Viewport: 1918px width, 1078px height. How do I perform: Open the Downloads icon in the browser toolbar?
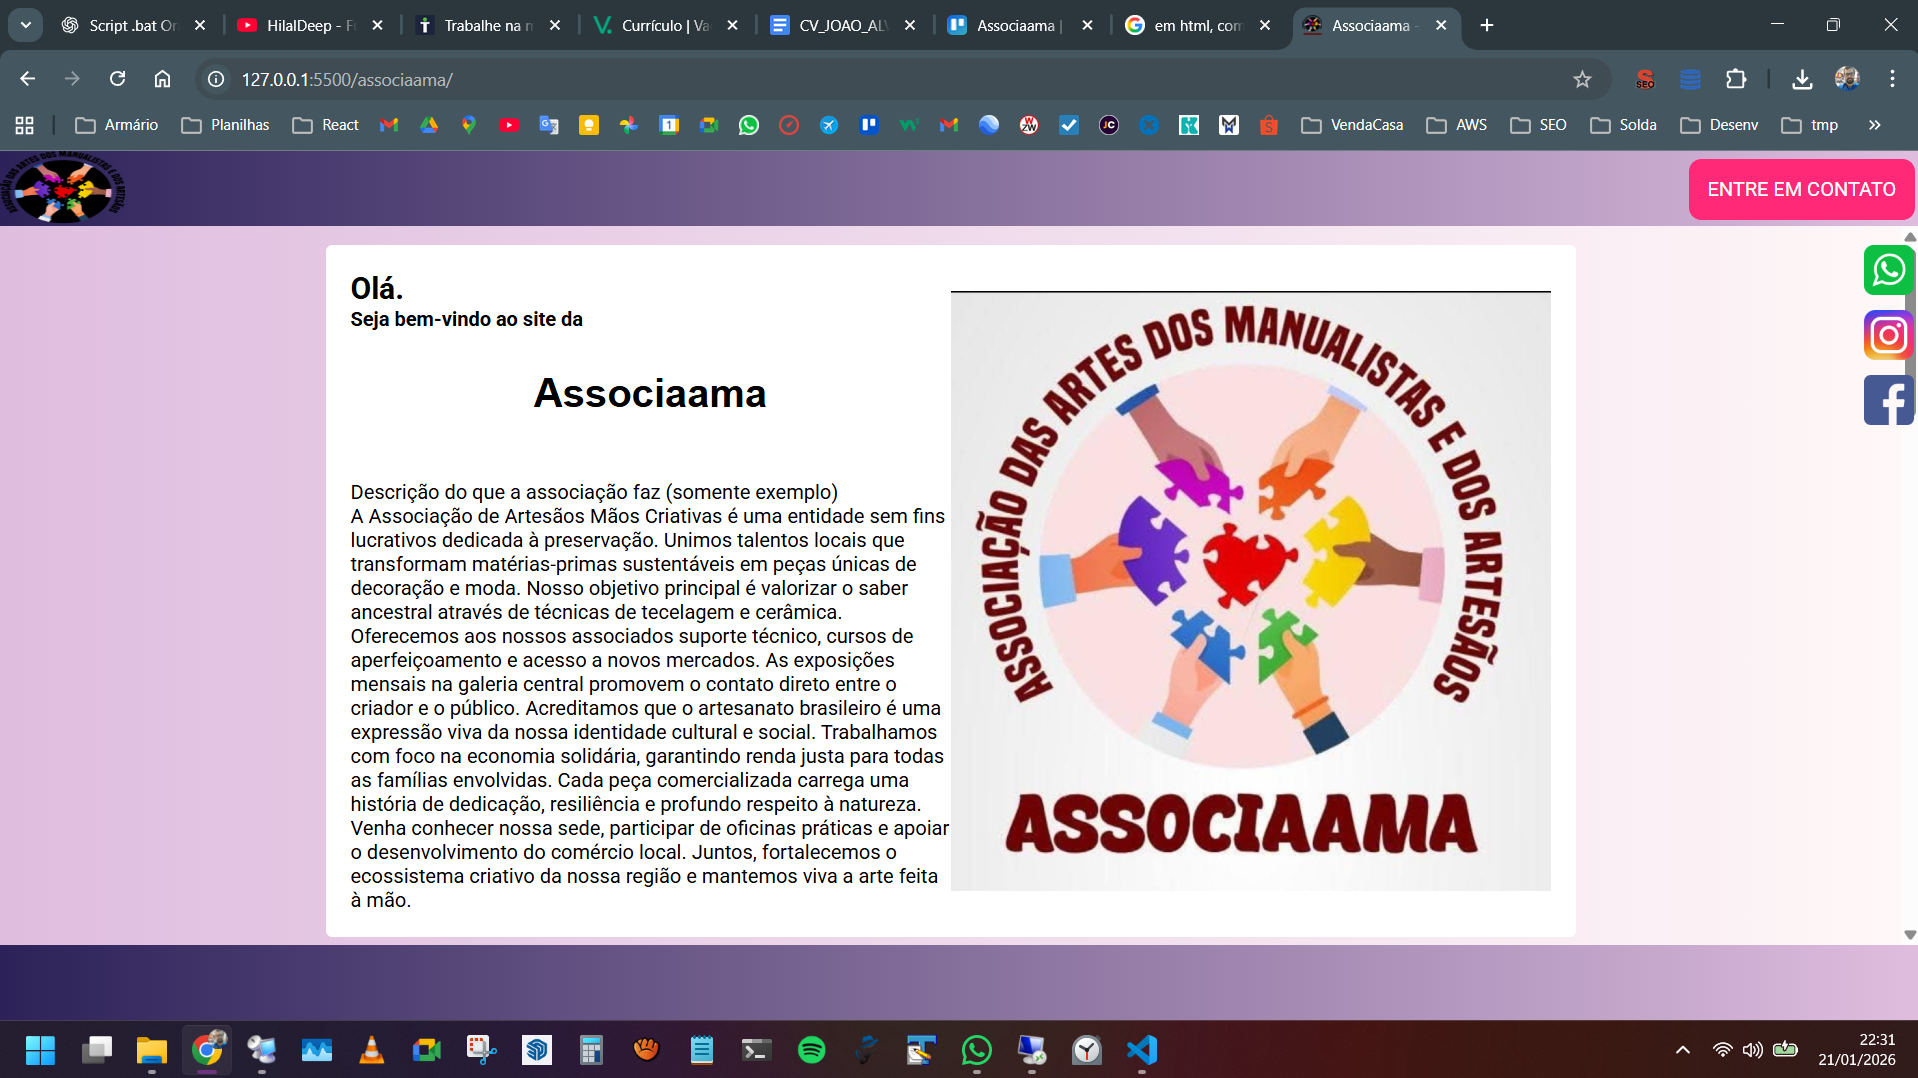pos(1802,79)
